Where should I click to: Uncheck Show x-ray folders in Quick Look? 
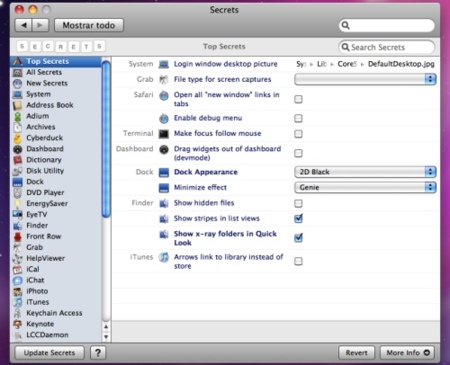(x=298, y=238)
